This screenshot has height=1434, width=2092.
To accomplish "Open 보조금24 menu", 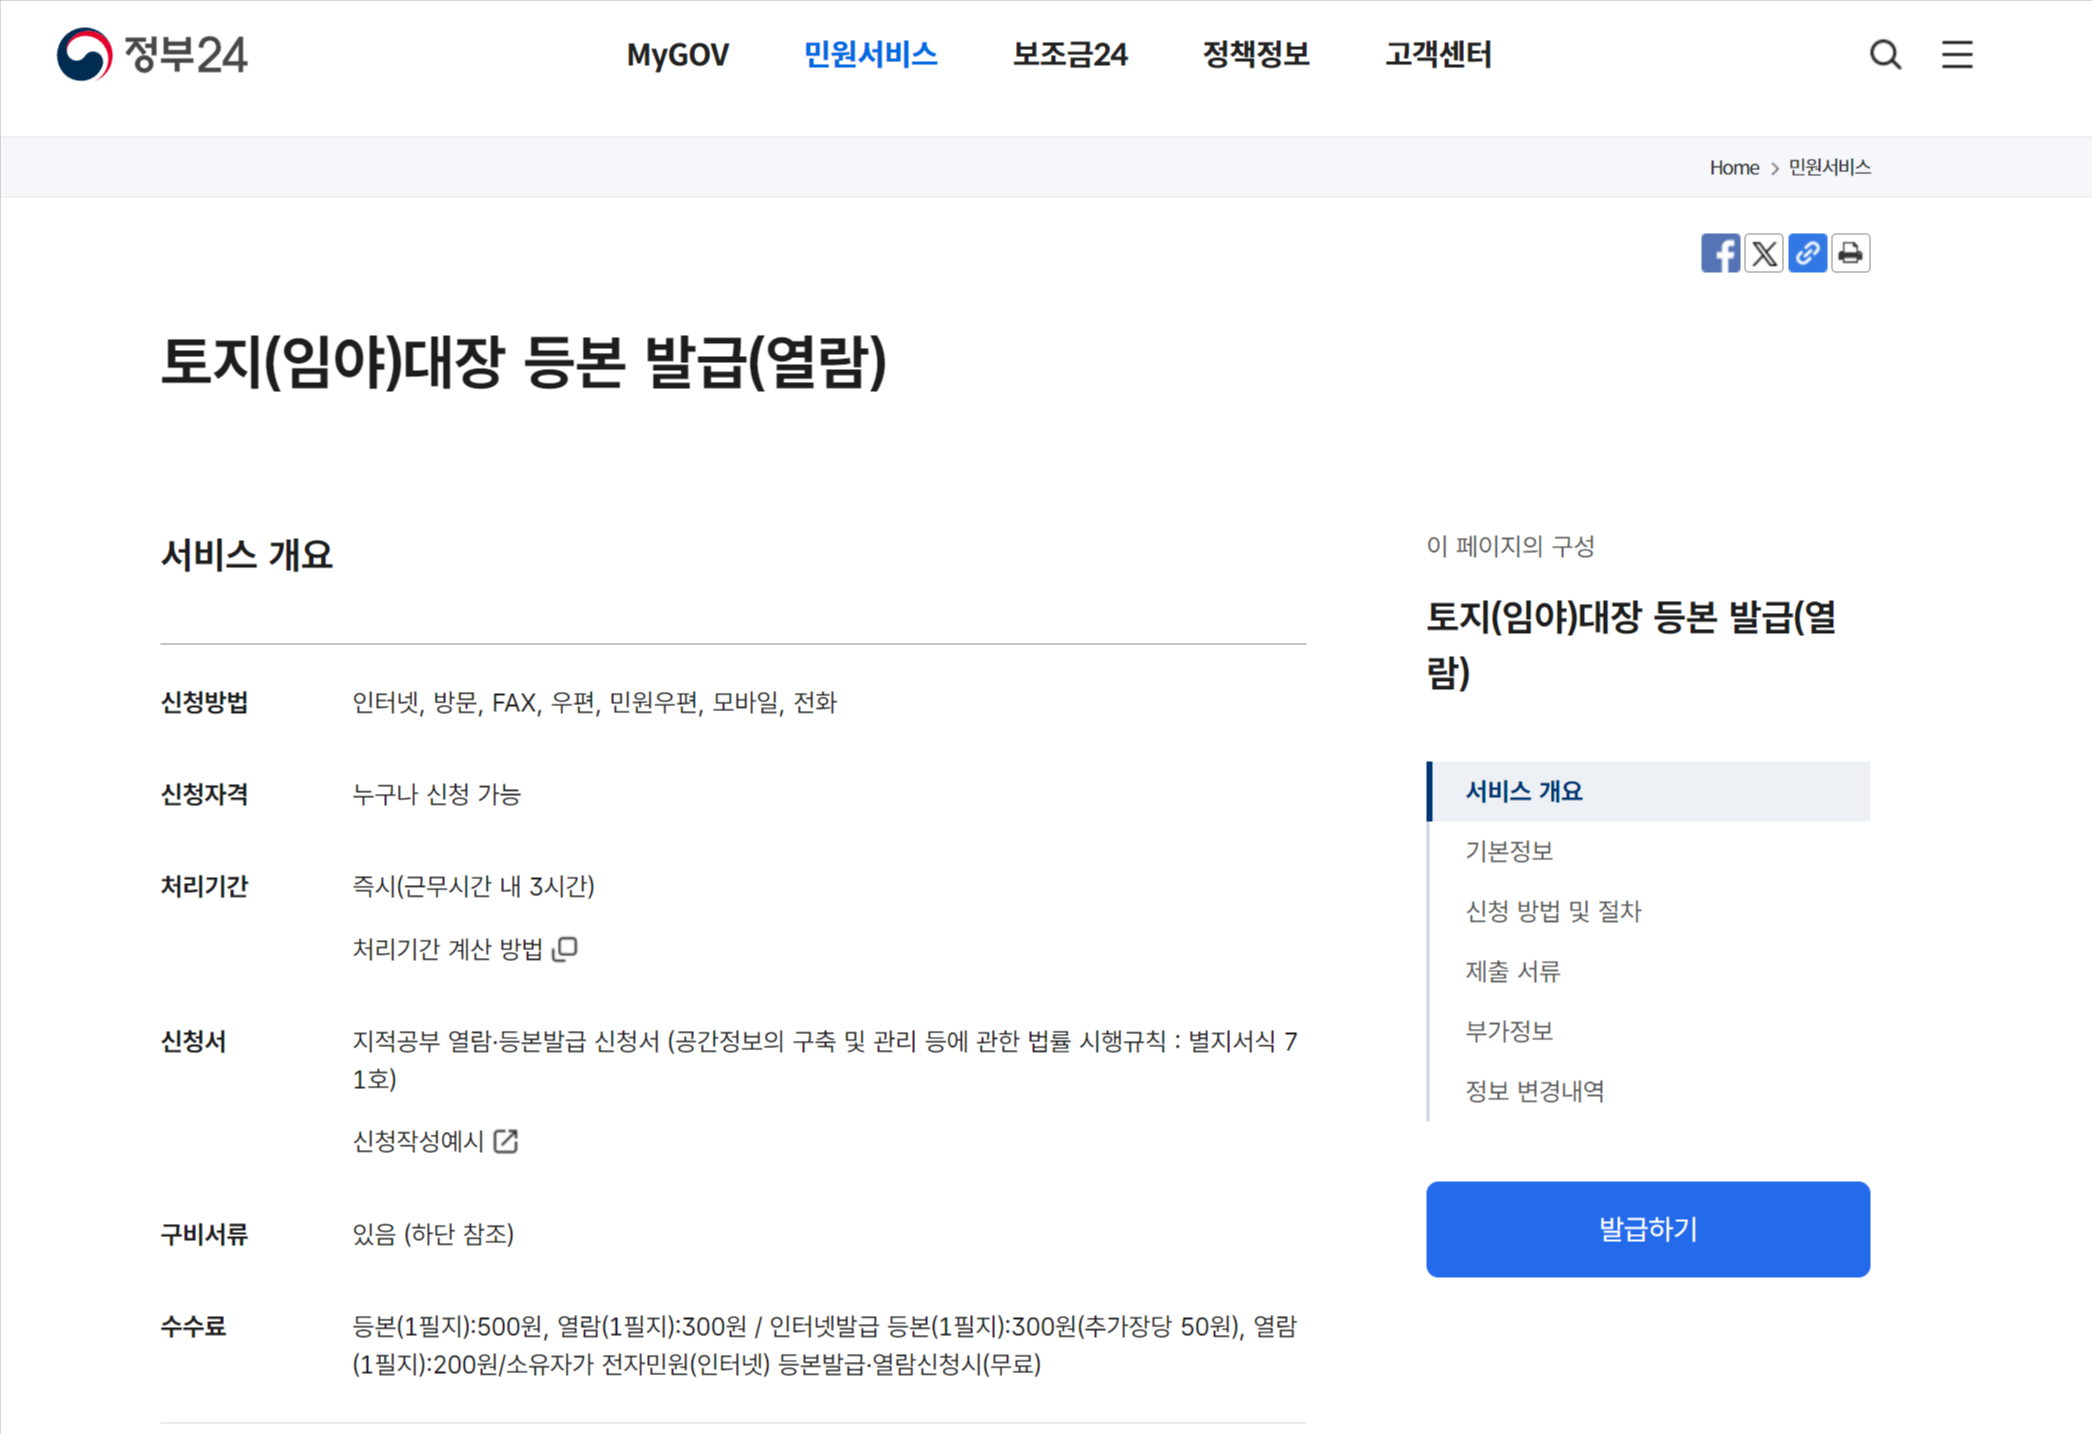I will click(x=1069, y=54).
